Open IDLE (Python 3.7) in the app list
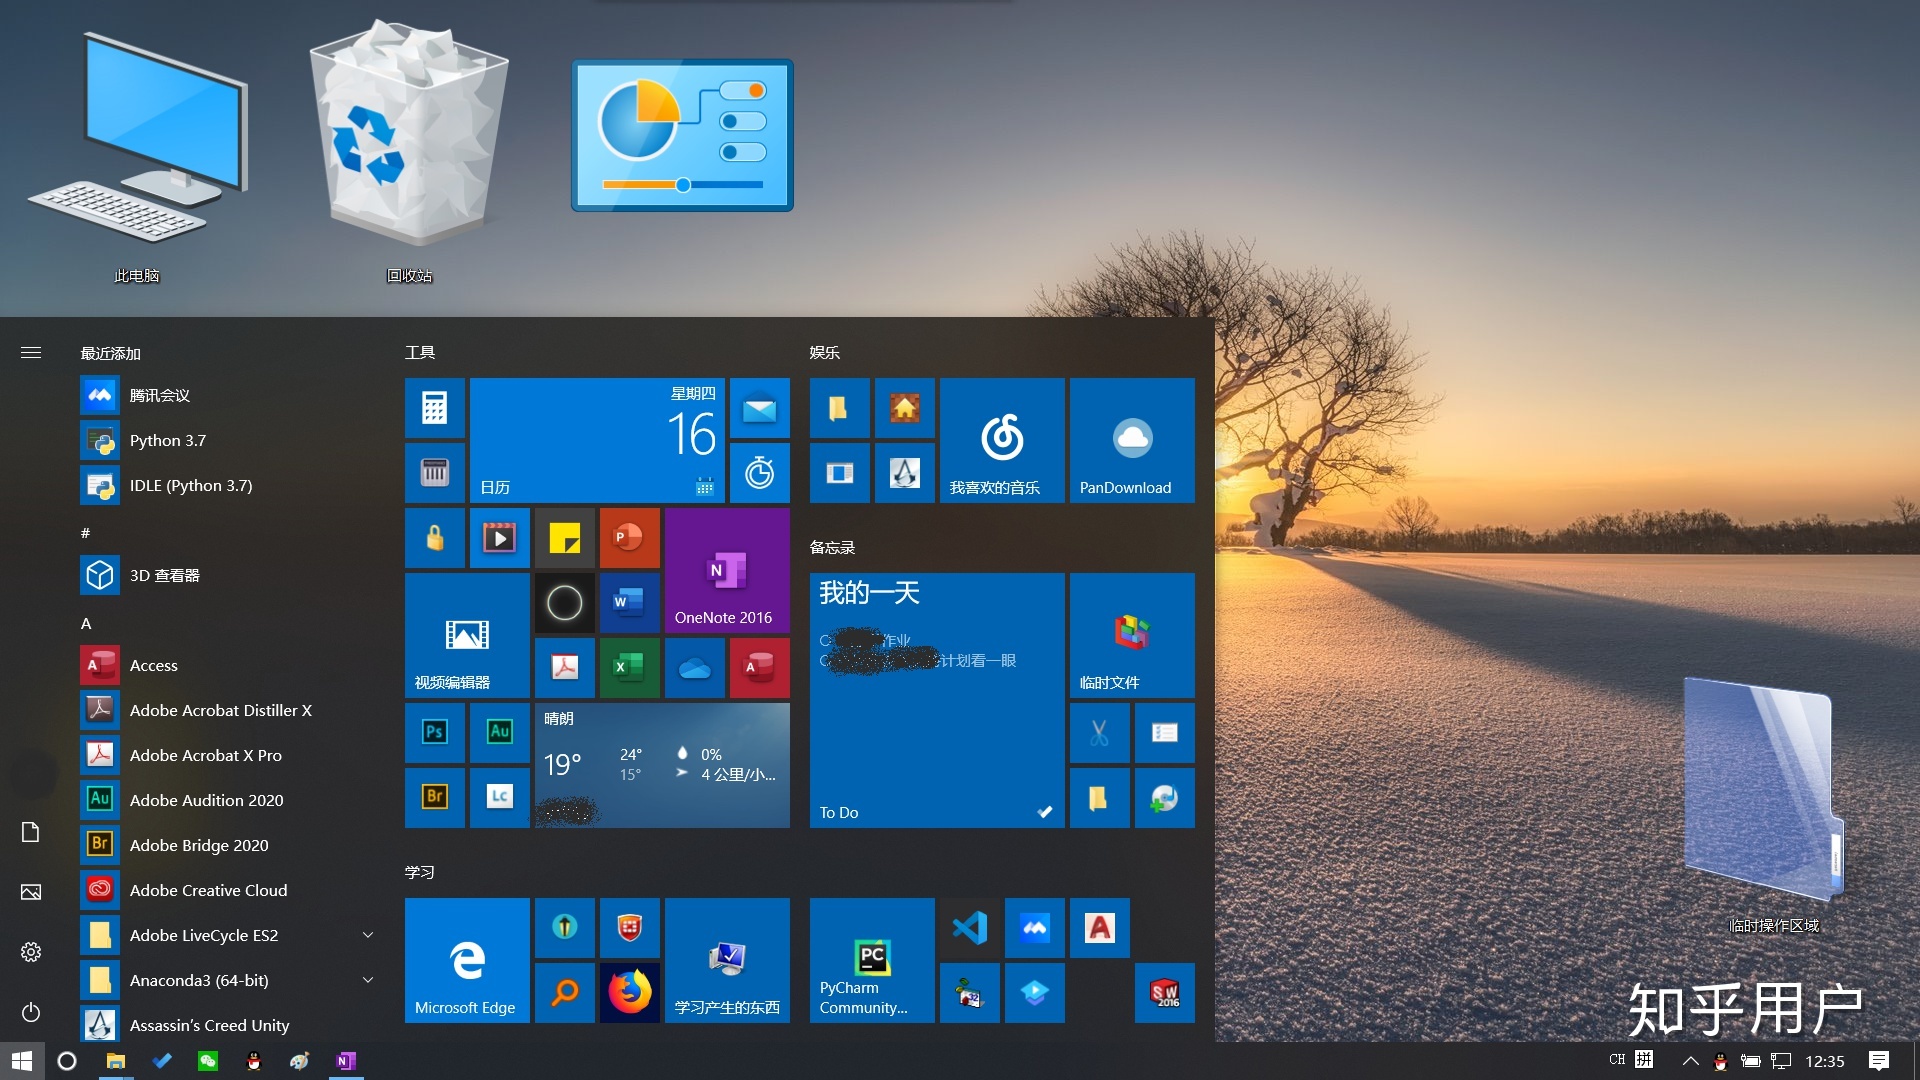The width and height of the screenshot is (1920, 1080). click(x=230, y=485)
